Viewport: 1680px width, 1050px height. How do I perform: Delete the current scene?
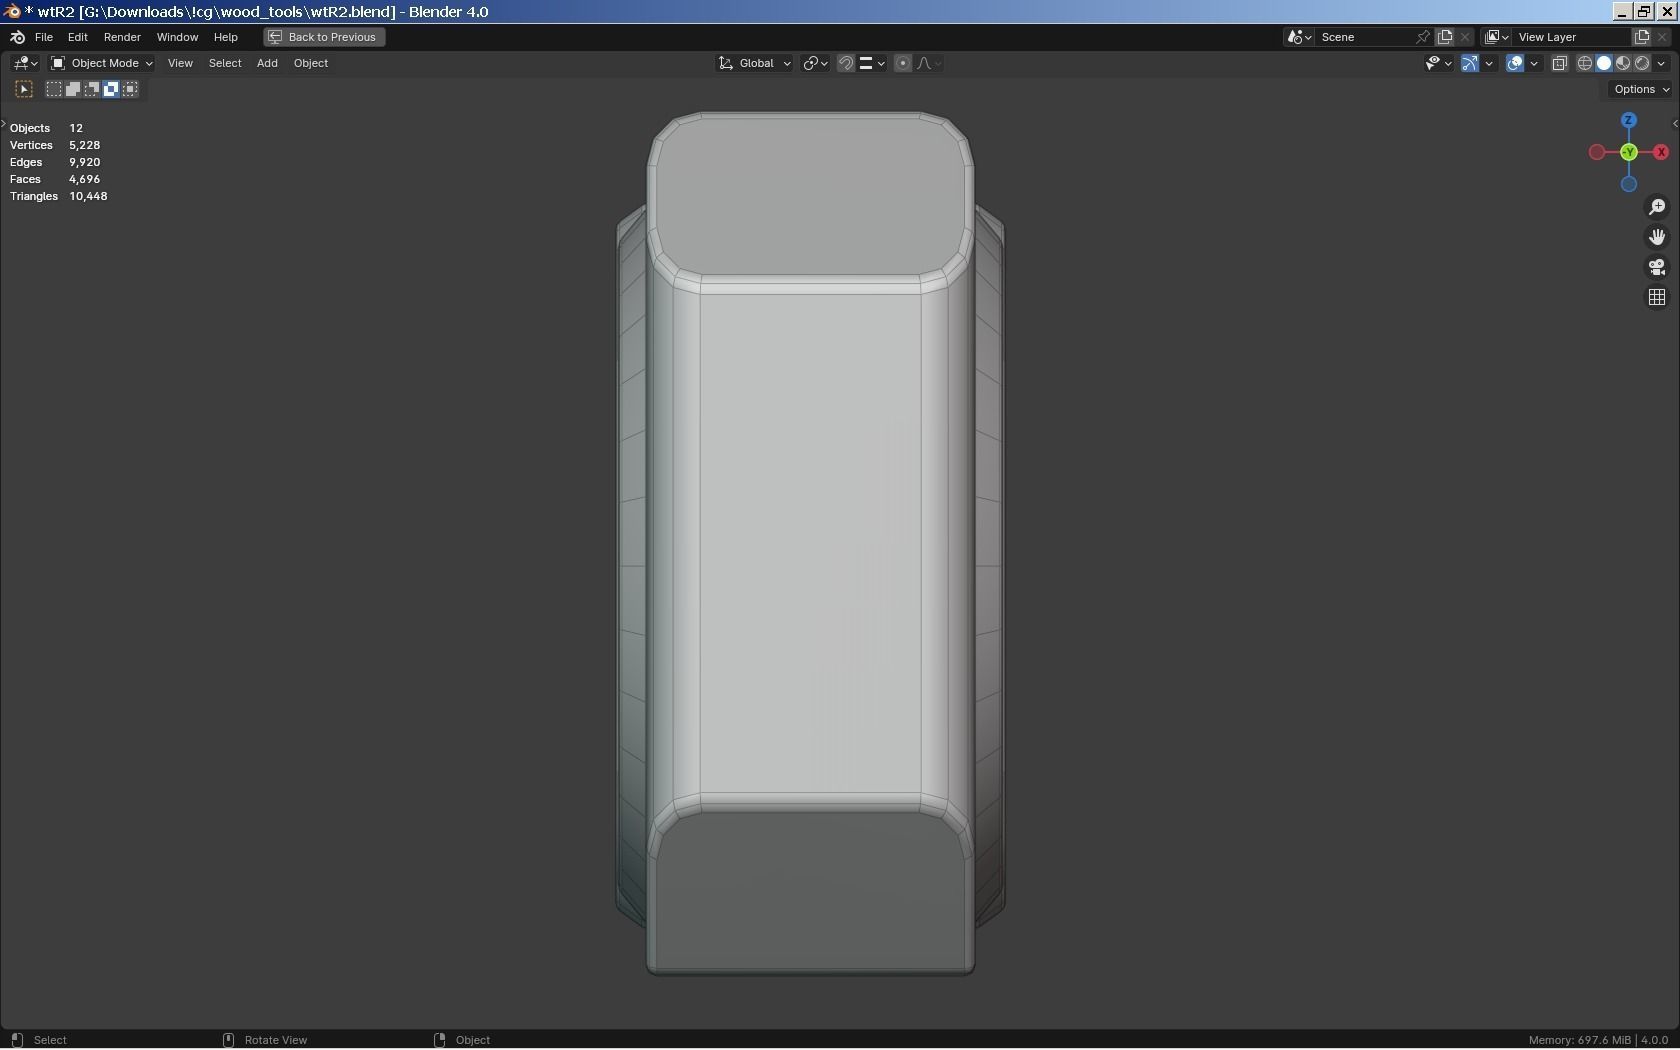click(x=1466, y=37)
